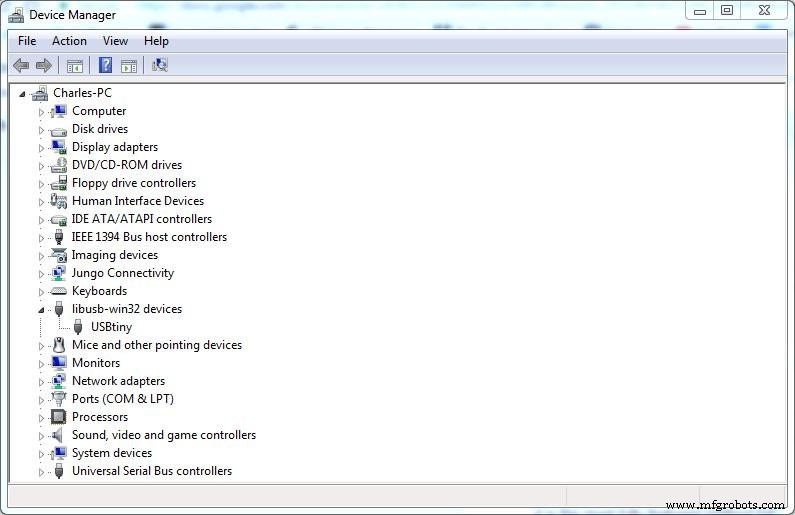Click the Show/Hide Console Tree toolbar icon
This screenshot has height=515, width=795.
75,66
